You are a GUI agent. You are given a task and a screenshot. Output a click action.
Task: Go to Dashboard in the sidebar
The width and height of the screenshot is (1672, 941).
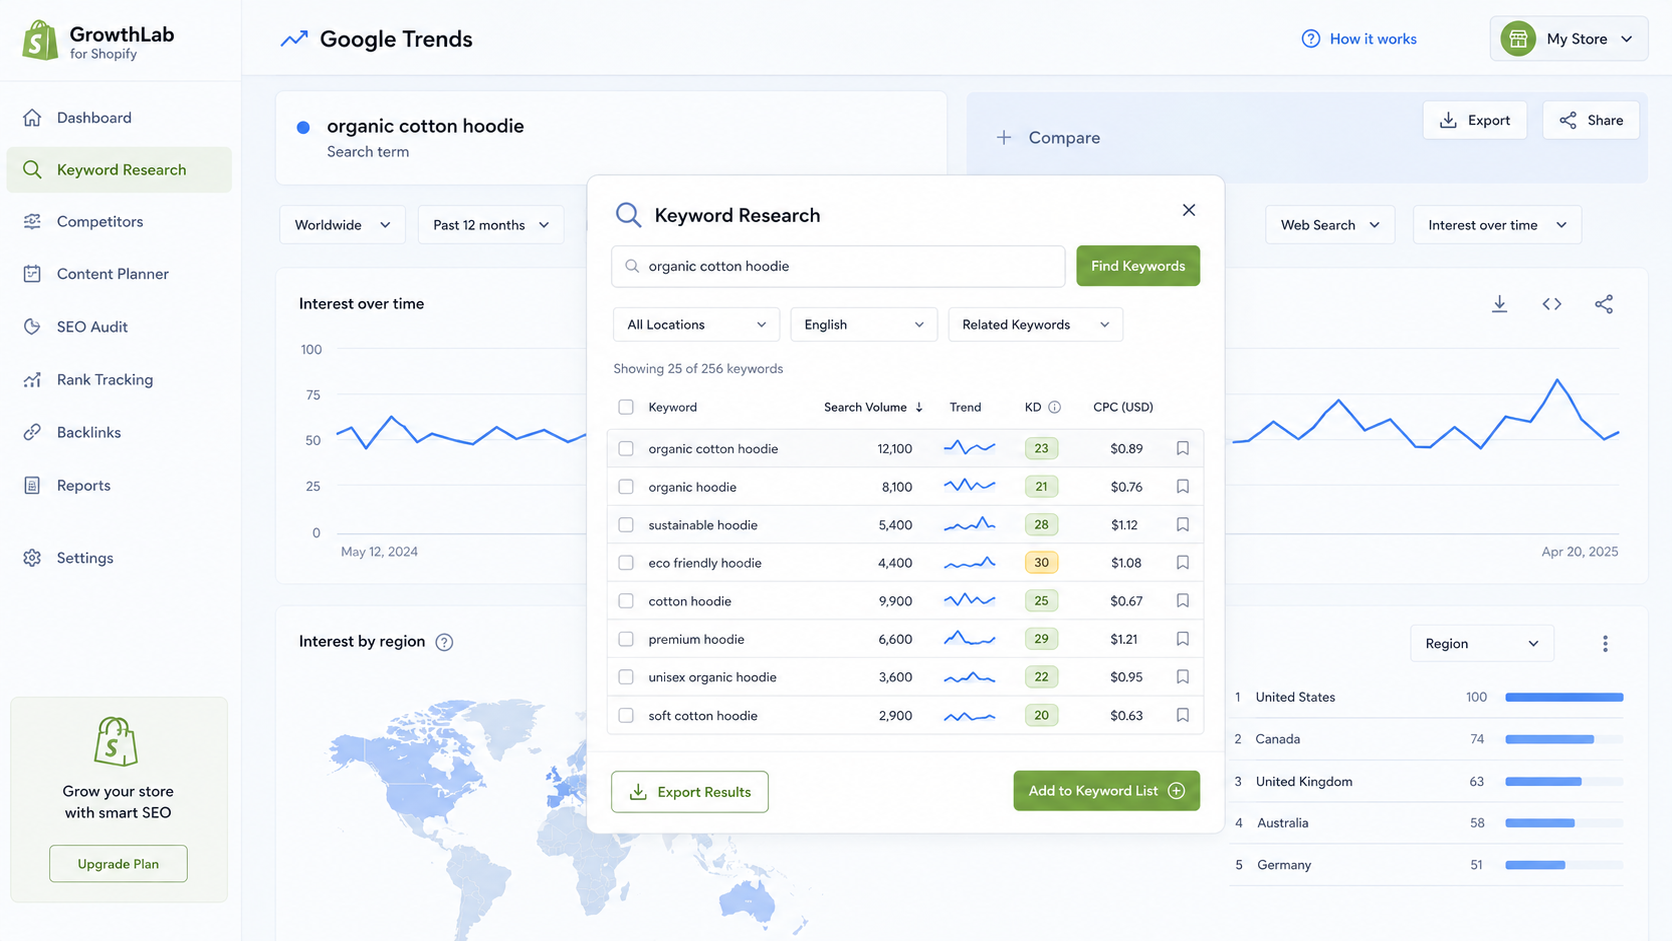coord(119,117)
